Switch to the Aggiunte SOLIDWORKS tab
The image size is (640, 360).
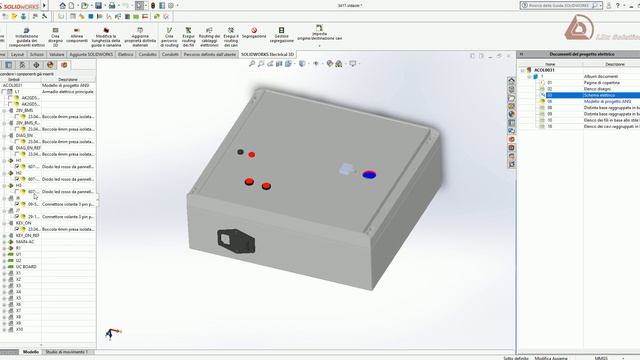point(91,54)
